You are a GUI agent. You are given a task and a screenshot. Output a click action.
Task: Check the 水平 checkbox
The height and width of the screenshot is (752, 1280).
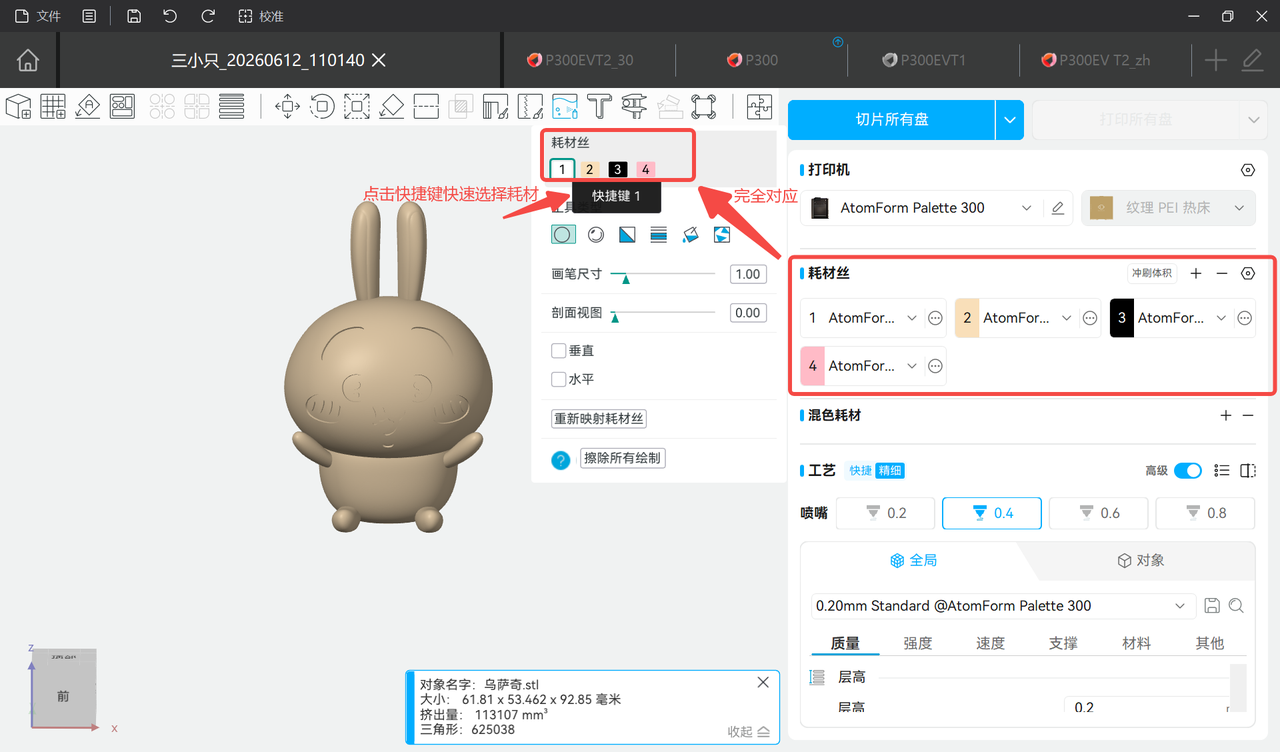559,380
